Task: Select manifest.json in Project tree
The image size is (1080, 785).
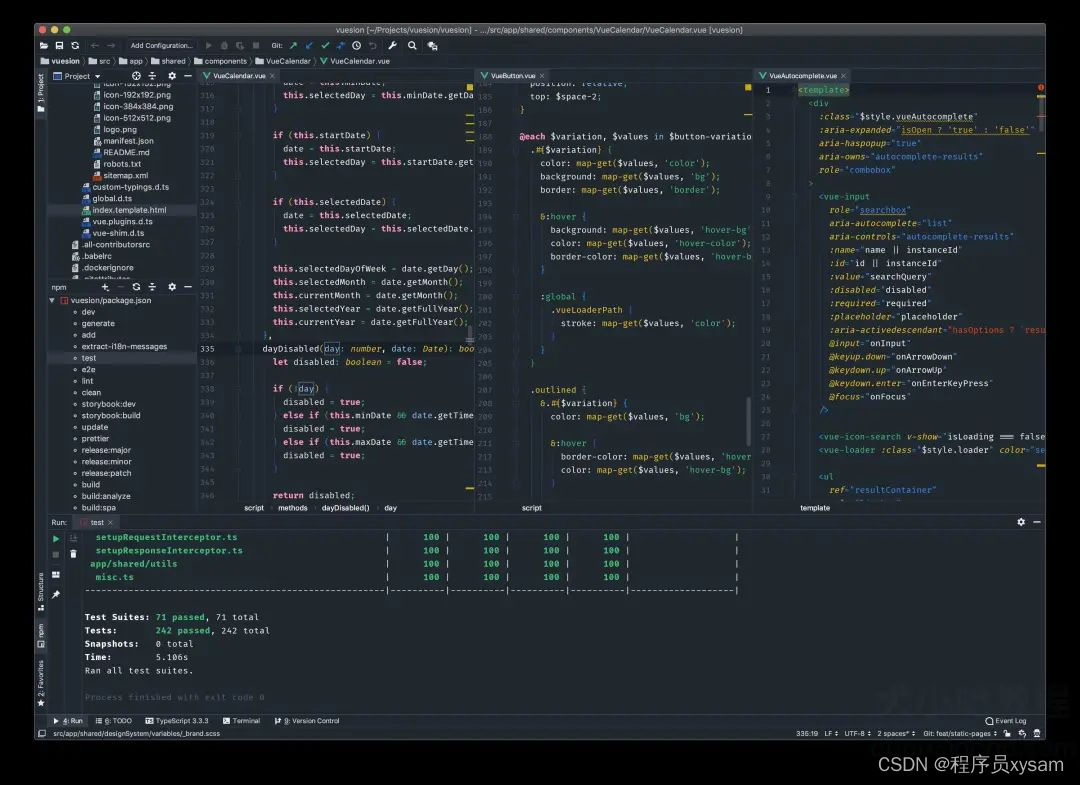Action: click(x=123, y=141)
